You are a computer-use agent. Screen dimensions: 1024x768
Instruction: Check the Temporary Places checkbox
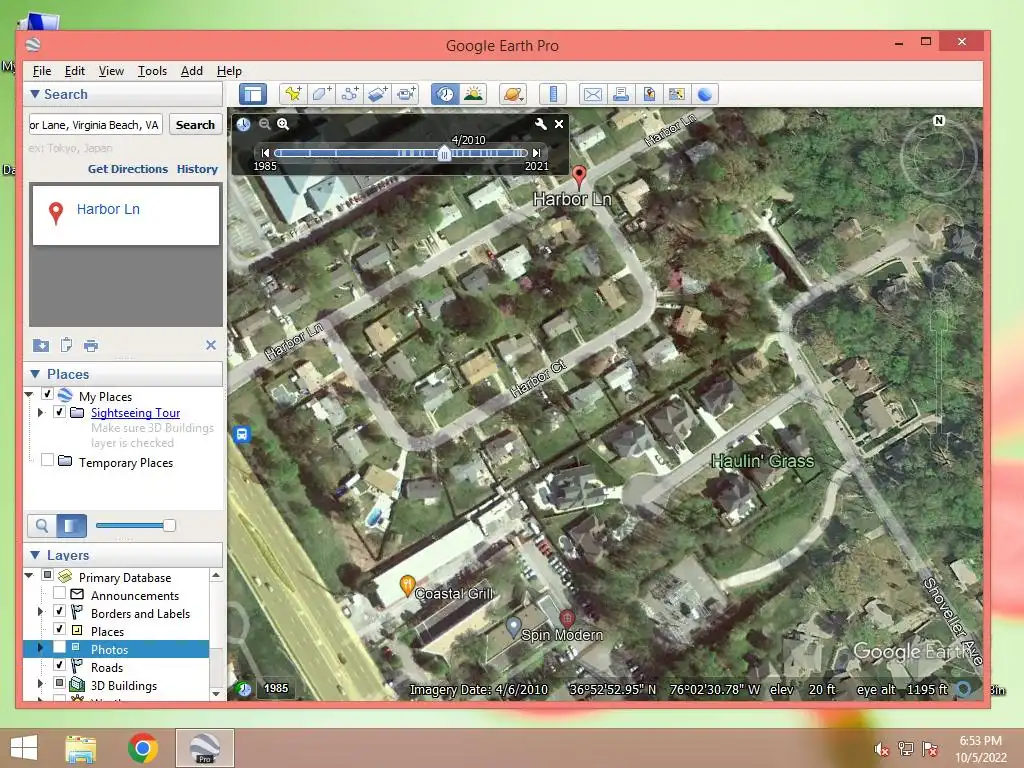pos(48,460)
